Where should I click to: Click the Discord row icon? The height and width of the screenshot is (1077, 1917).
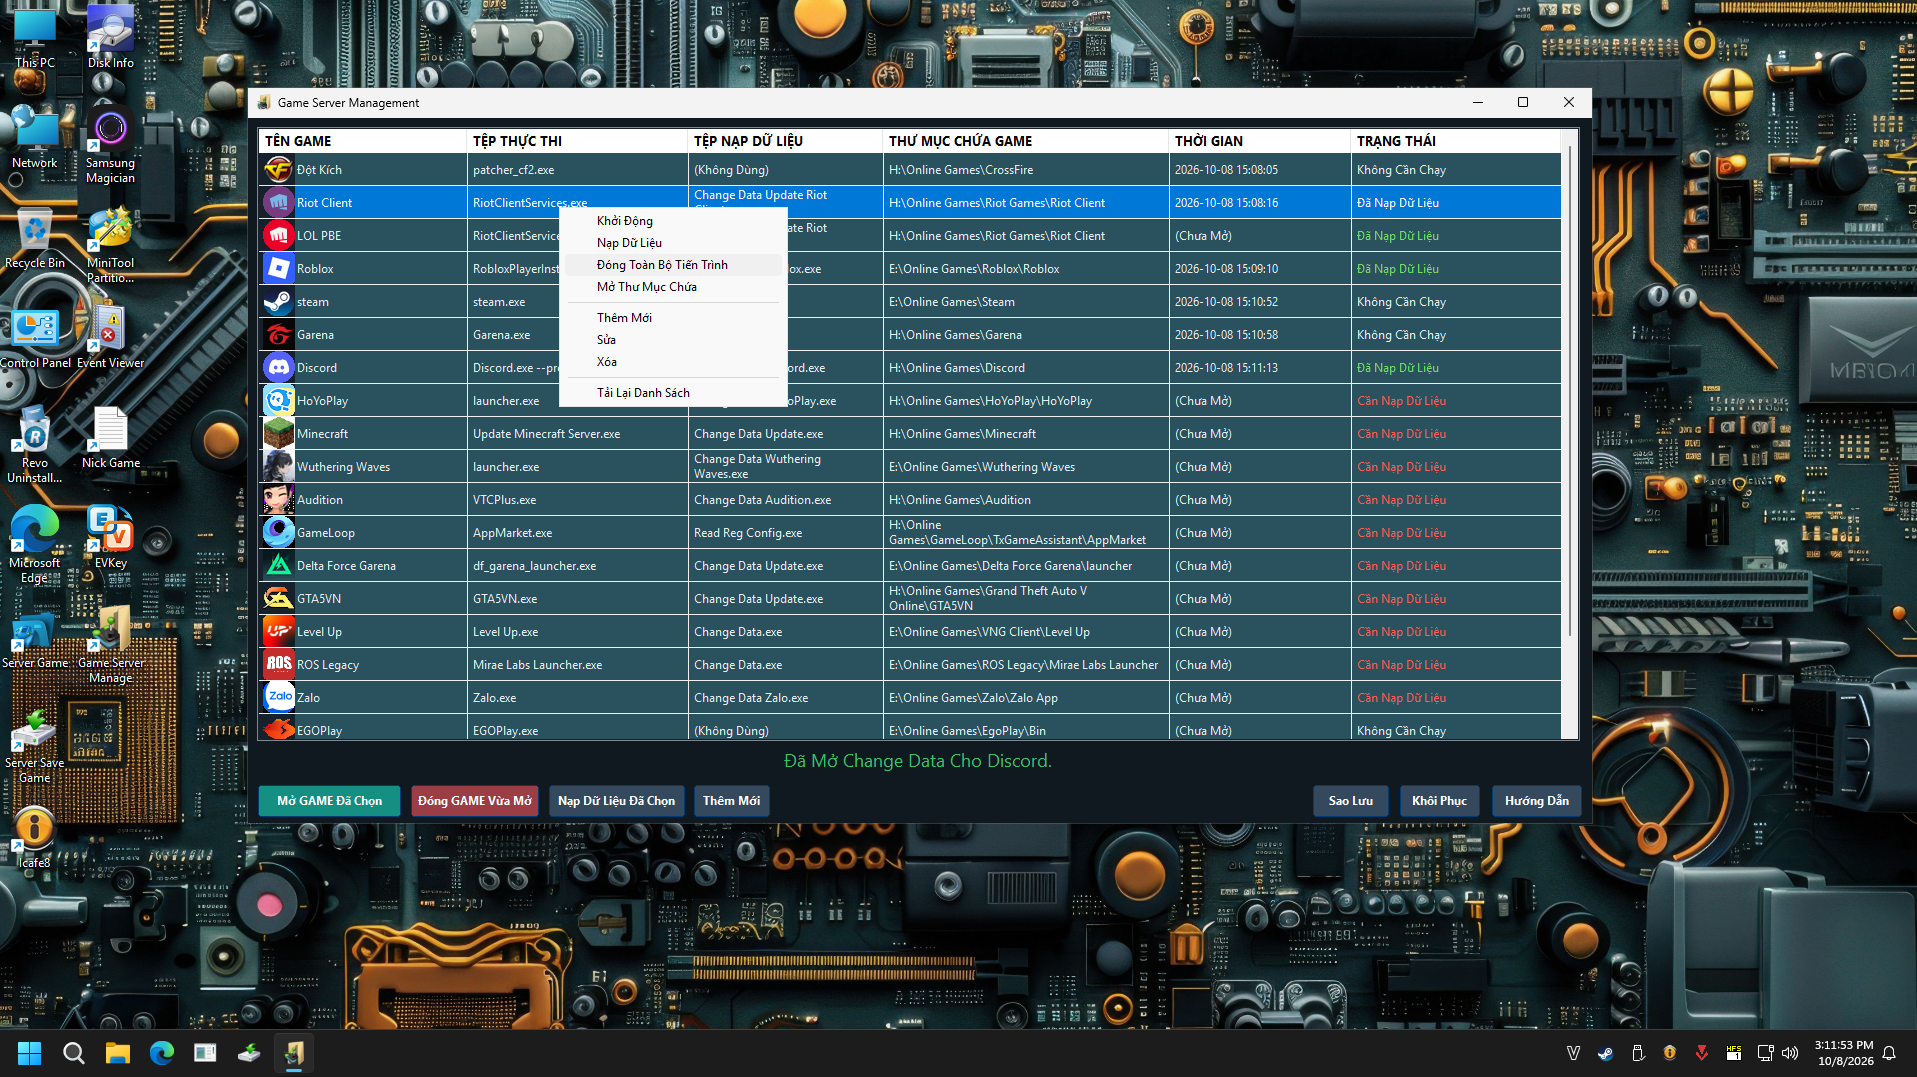tap(278, 368)
